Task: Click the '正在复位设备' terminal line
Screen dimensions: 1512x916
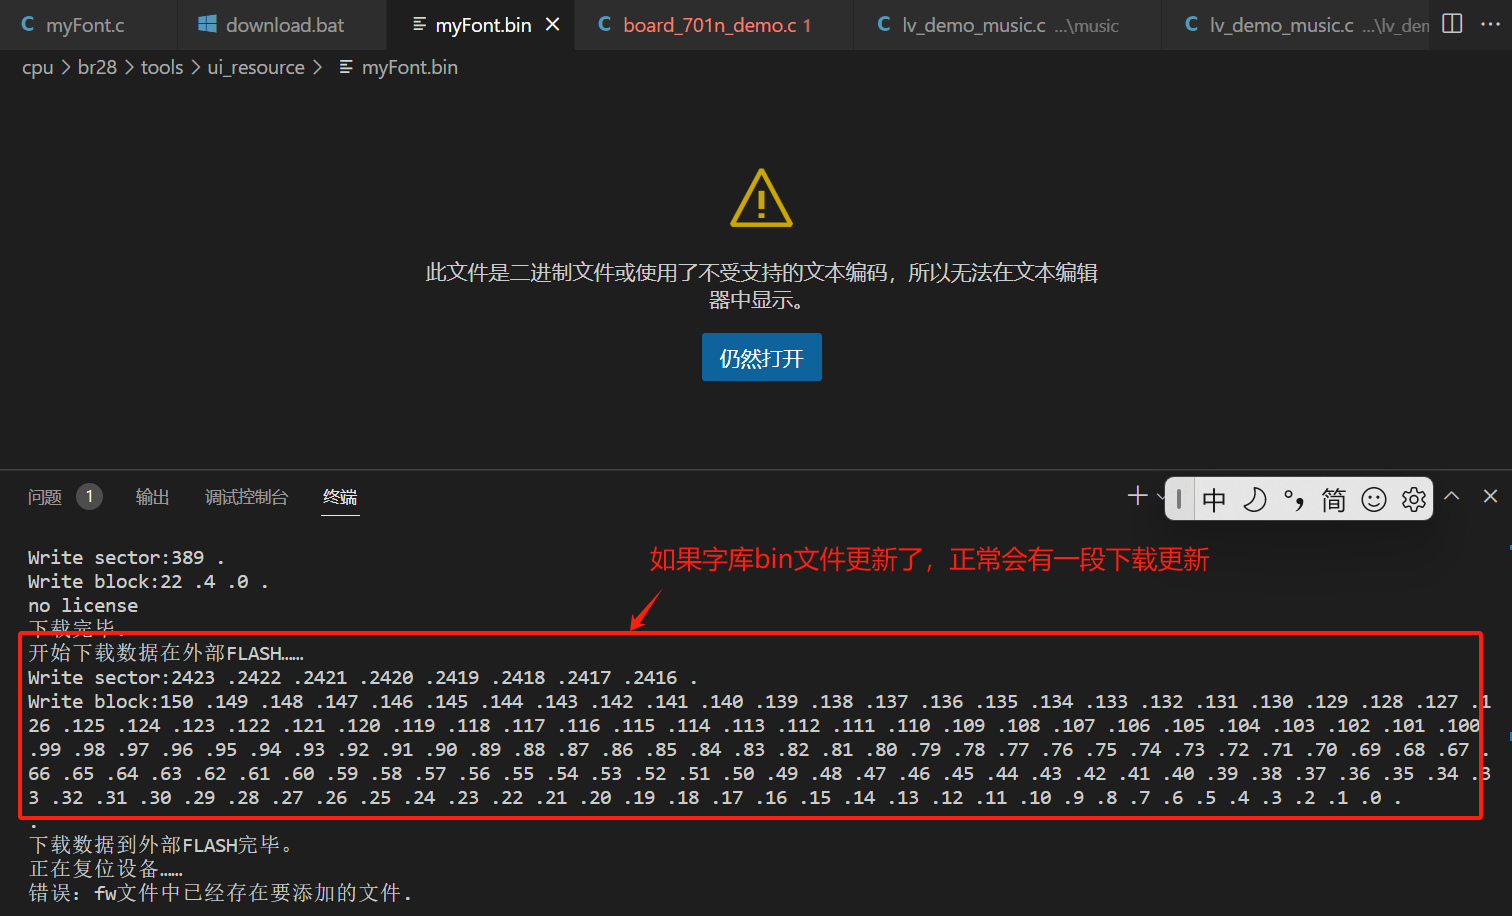Action: pos(106,869)
